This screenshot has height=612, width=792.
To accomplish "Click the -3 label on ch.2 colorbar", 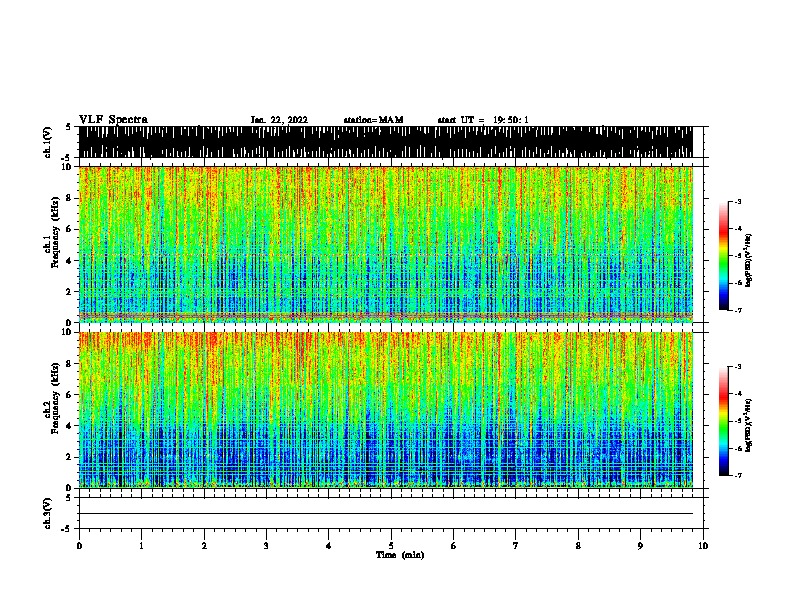I will [737, 367].
